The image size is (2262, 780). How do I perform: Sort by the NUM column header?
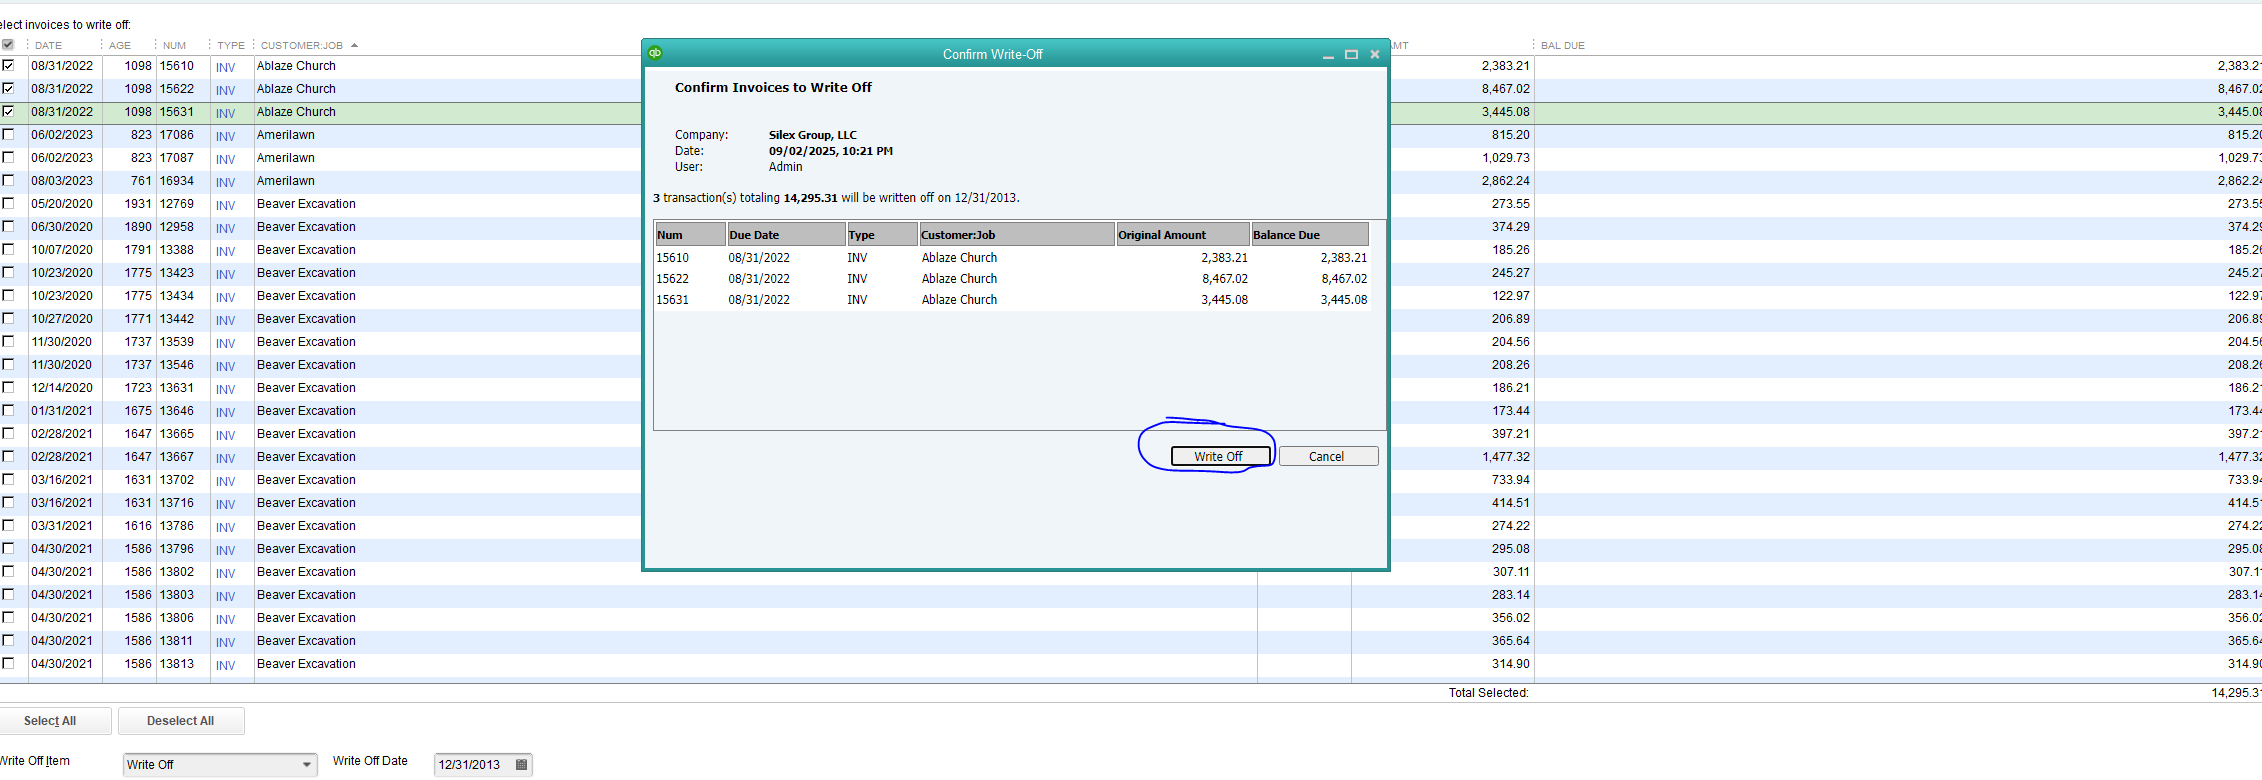(x=174, y=45)
